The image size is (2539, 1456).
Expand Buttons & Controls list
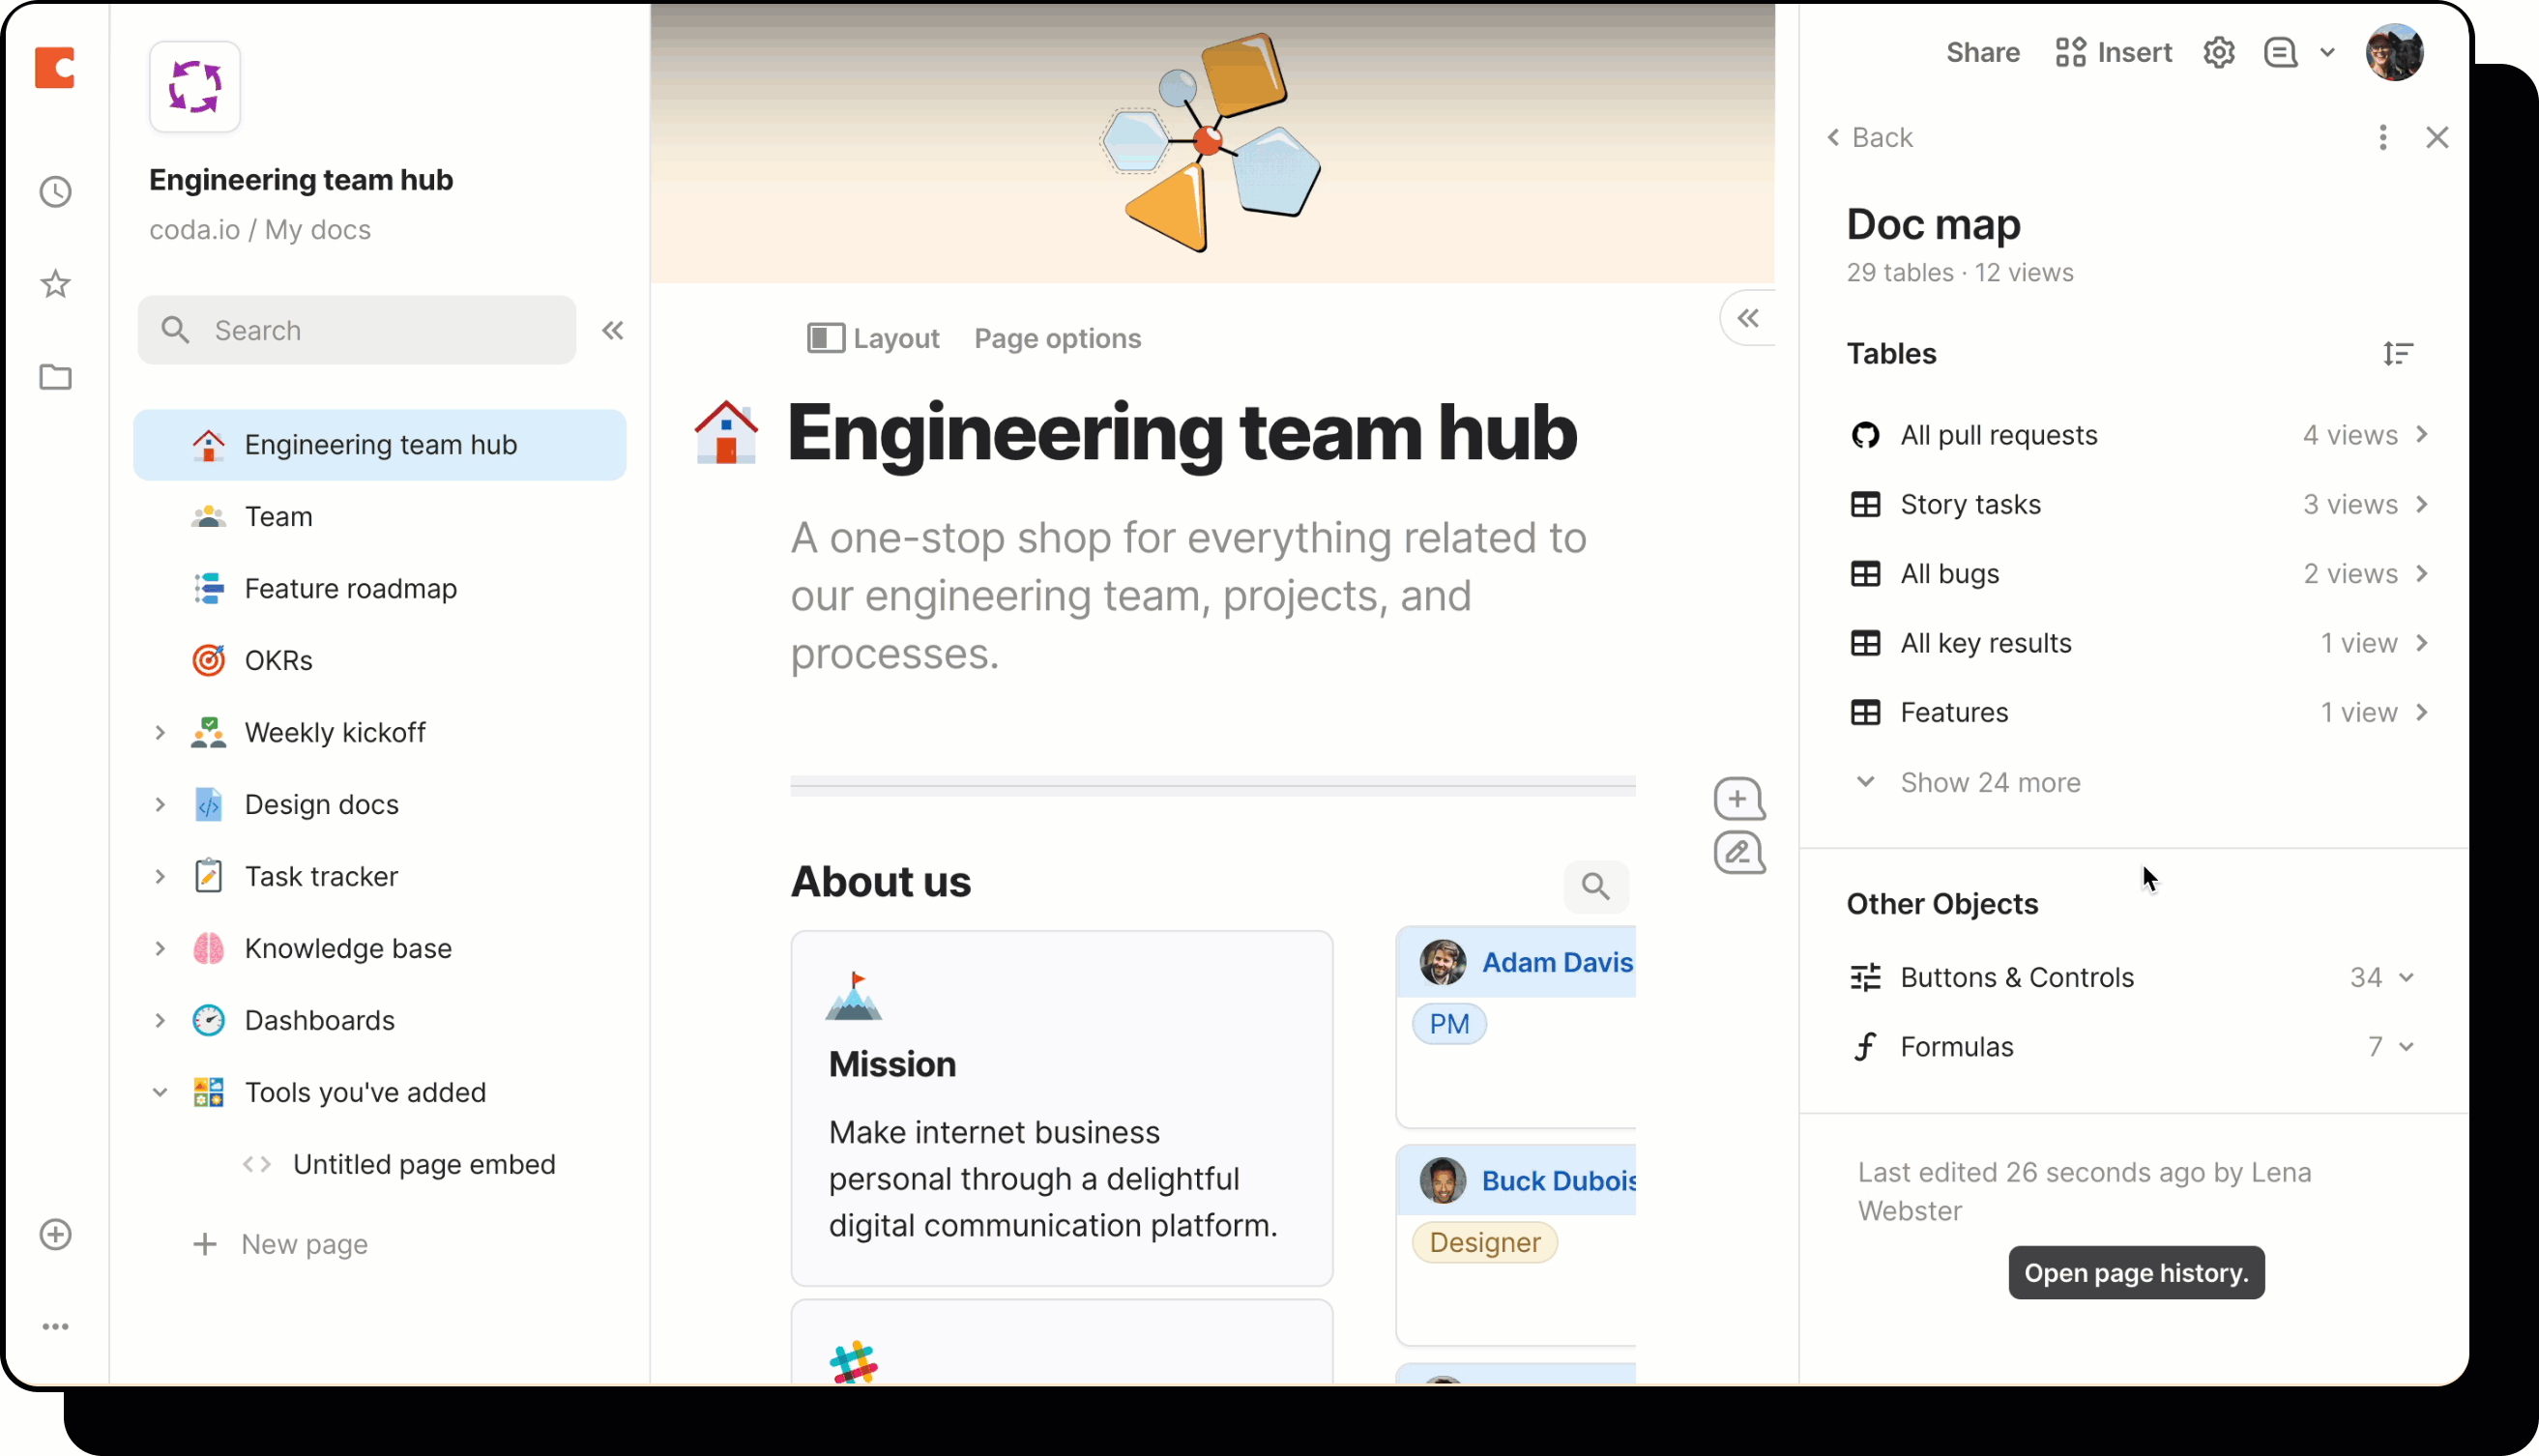(2405, 977)
